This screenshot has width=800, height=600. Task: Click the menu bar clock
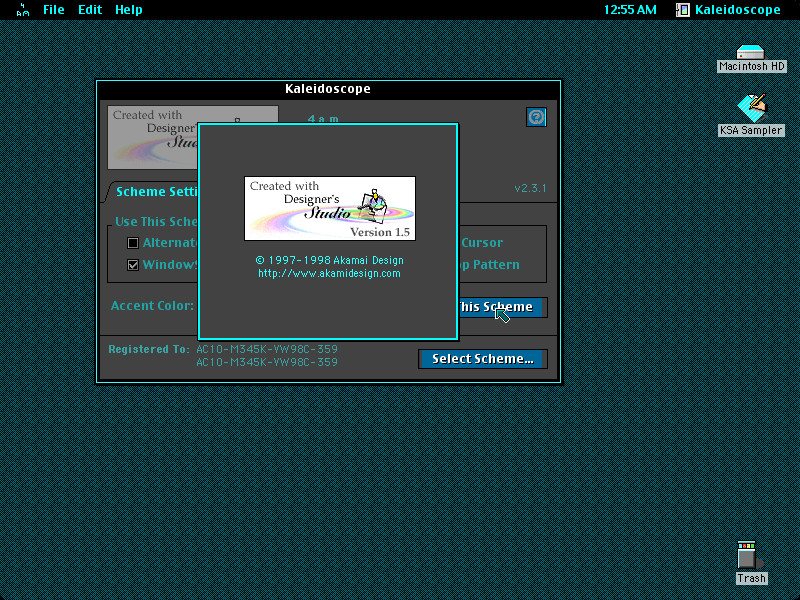coord(630,10)
